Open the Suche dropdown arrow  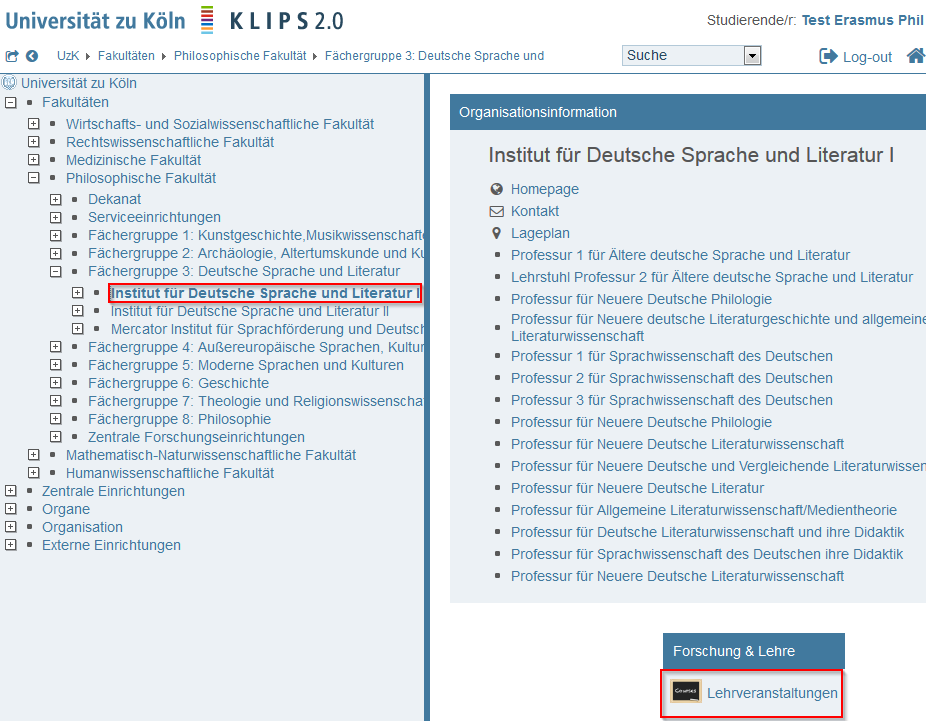point(752,56)
